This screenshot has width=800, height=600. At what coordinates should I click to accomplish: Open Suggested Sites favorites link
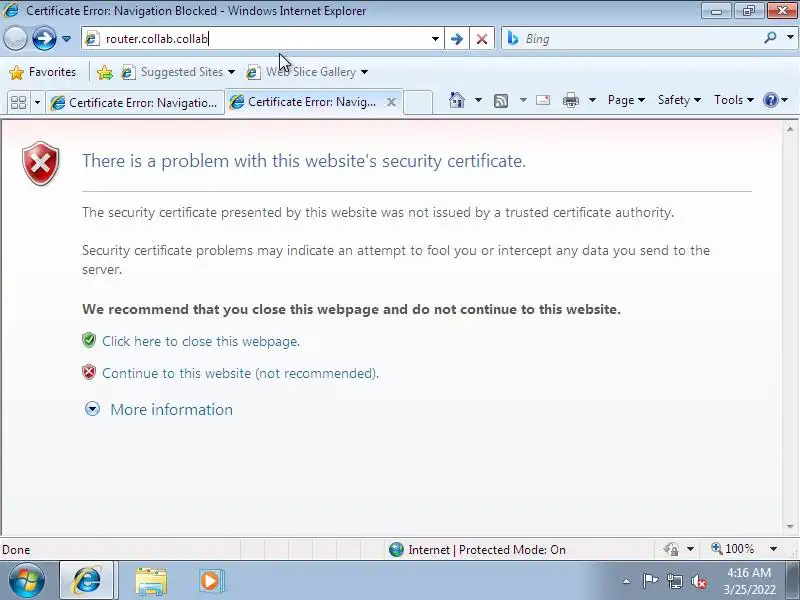[178, 72]
